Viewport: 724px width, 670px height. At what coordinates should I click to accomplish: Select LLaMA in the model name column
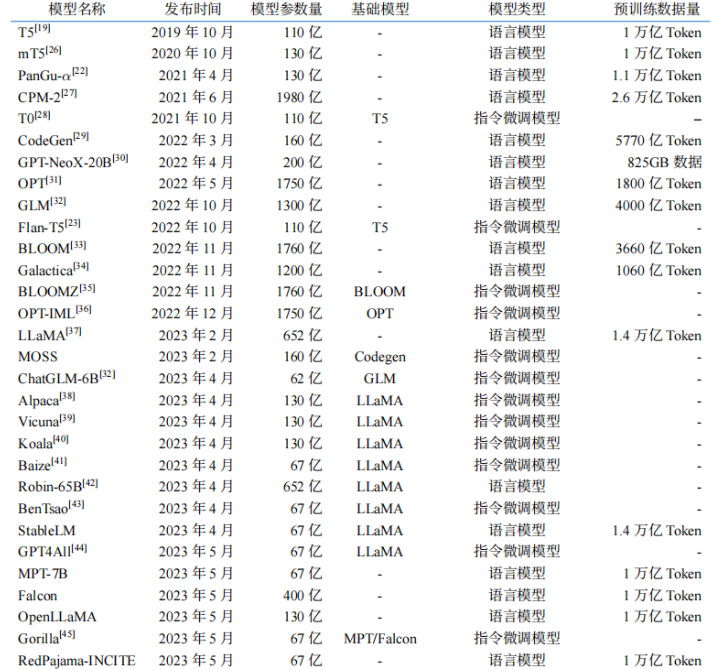point(49,335)
